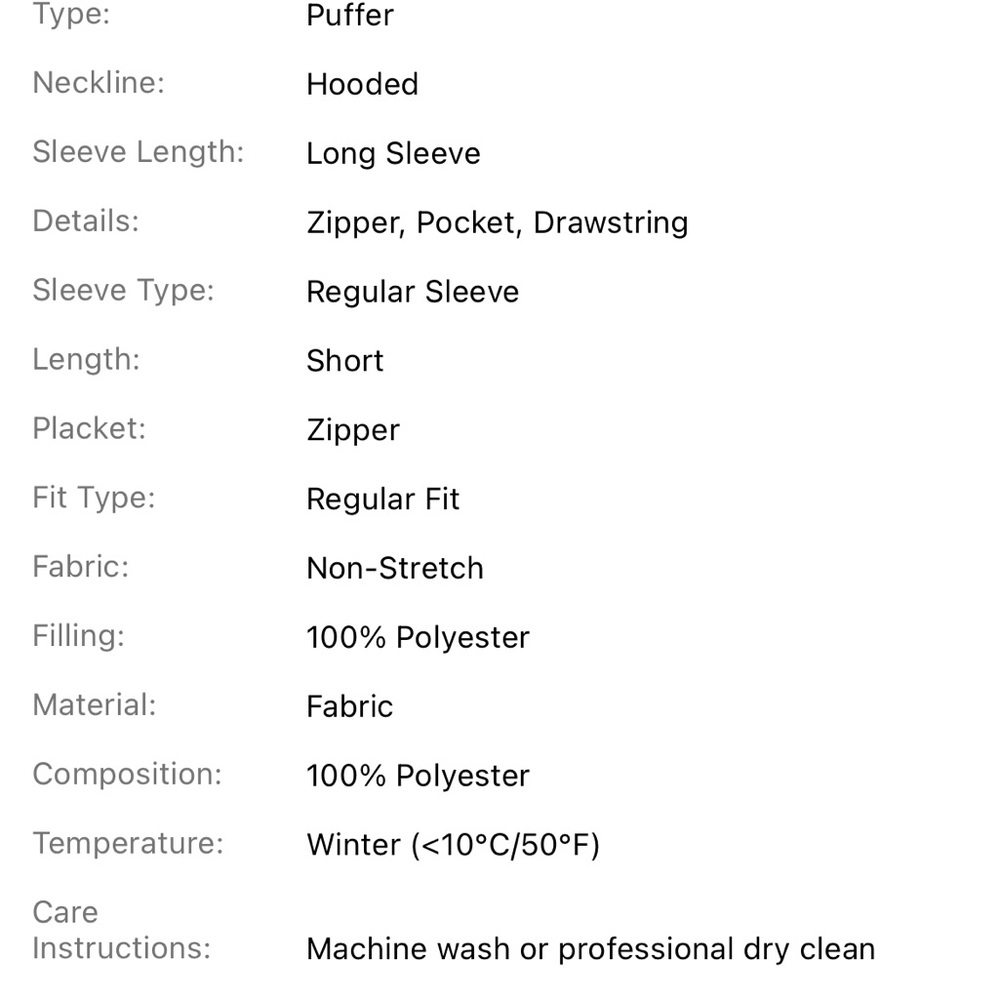Click the Temperature label
The image size is (1000, 1000).
[128, 844]
